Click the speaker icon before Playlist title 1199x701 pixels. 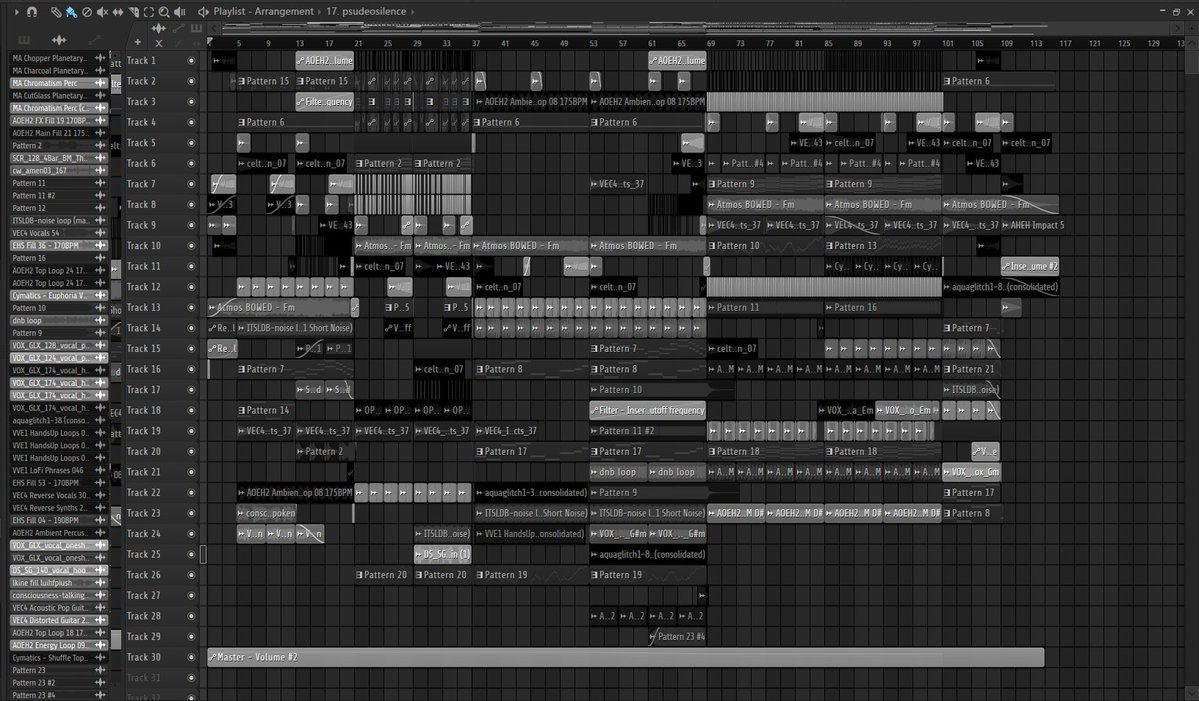203,11
